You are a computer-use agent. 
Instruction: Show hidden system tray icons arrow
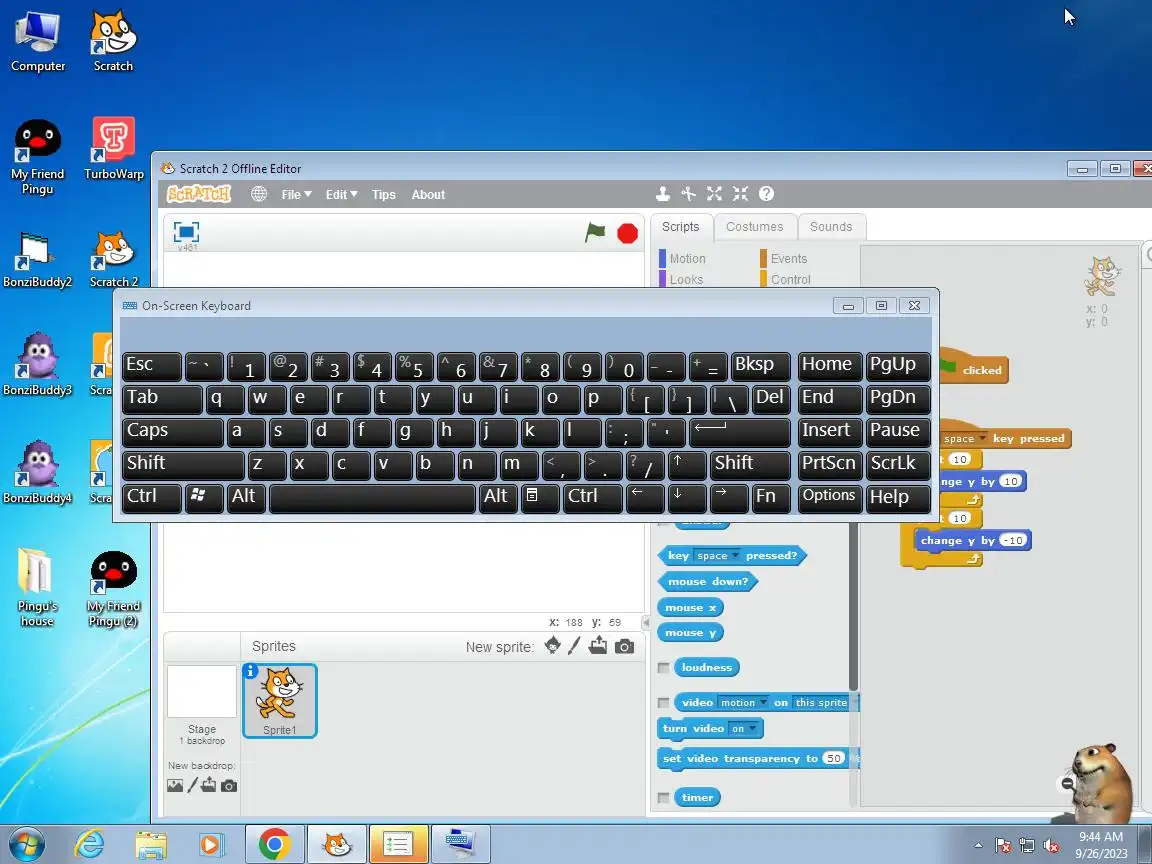978,846
